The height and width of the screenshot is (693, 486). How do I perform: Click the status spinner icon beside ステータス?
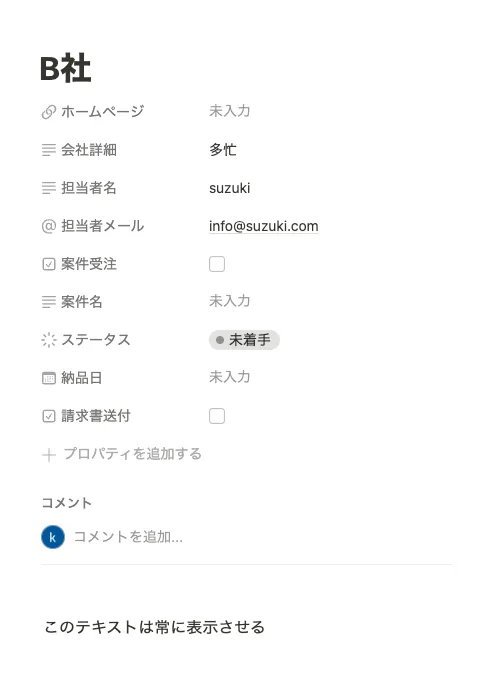49,340
